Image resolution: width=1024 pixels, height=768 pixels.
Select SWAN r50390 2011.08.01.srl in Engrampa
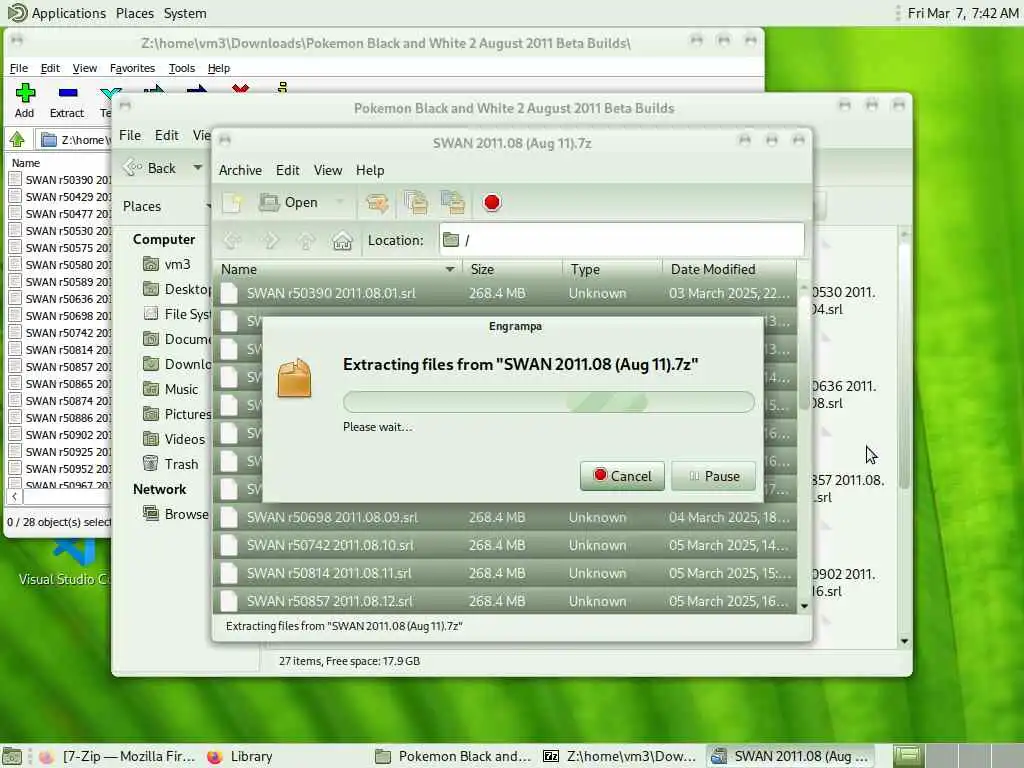[504, 293]
